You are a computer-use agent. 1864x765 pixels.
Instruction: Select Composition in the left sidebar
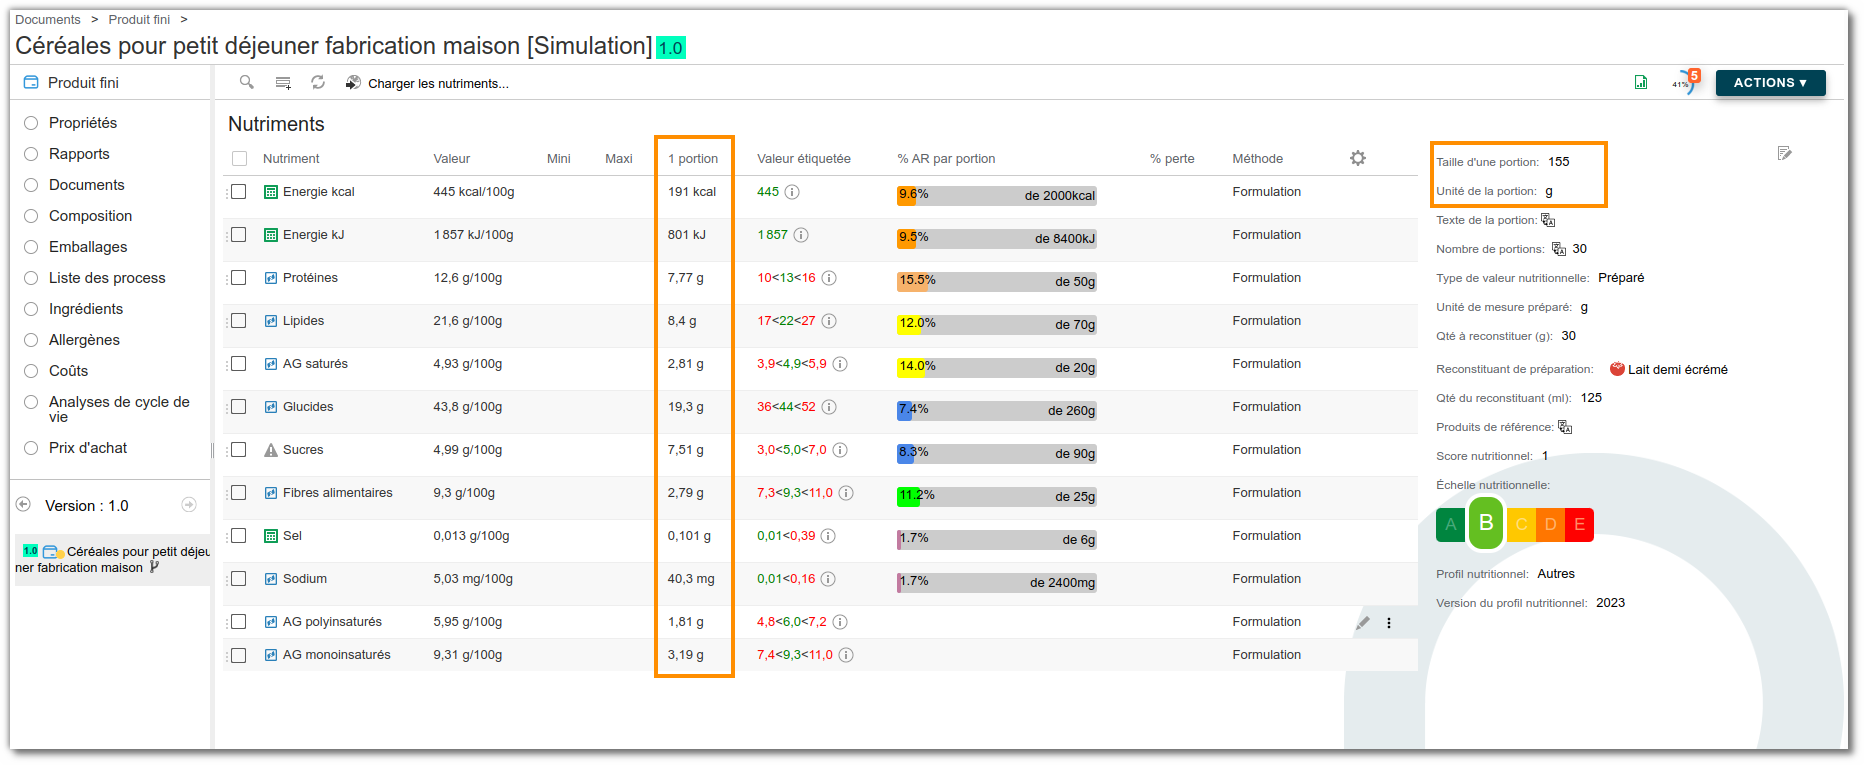[x=90, y=216]
